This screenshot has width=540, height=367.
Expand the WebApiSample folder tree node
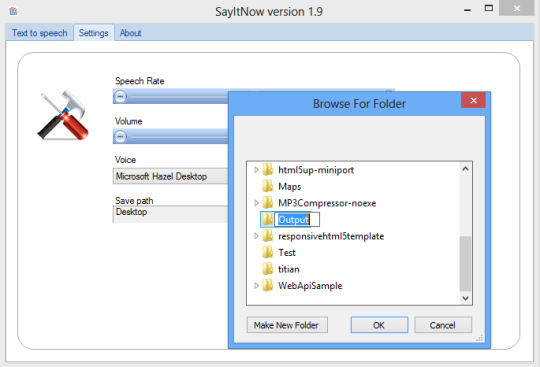[x=256, y=285]
